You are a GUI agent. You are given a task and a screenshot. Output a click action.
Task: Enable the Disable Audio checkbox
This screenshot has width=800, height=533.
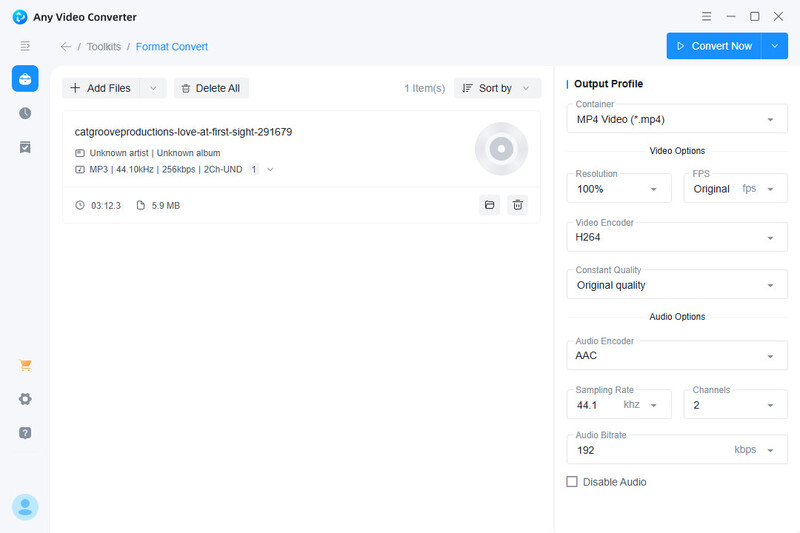pos(572,481)
